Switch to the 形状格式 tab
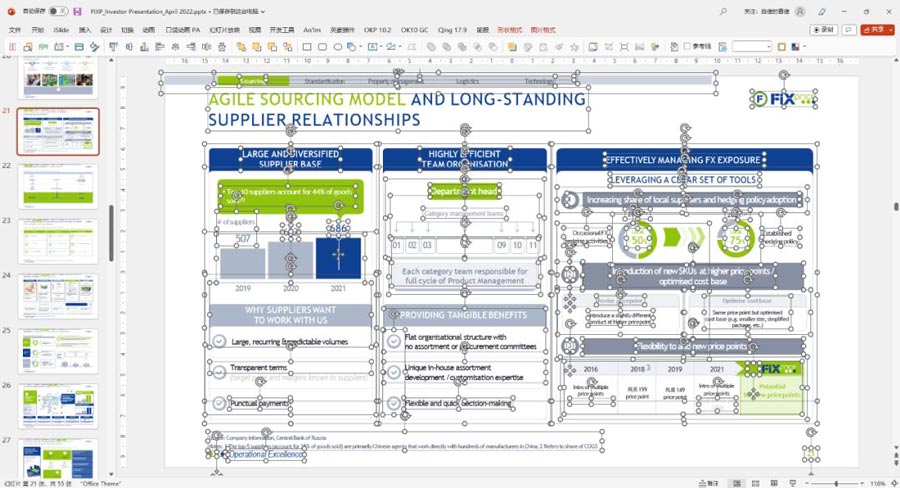Screen dimensions: 900x488 coord(509,30)
